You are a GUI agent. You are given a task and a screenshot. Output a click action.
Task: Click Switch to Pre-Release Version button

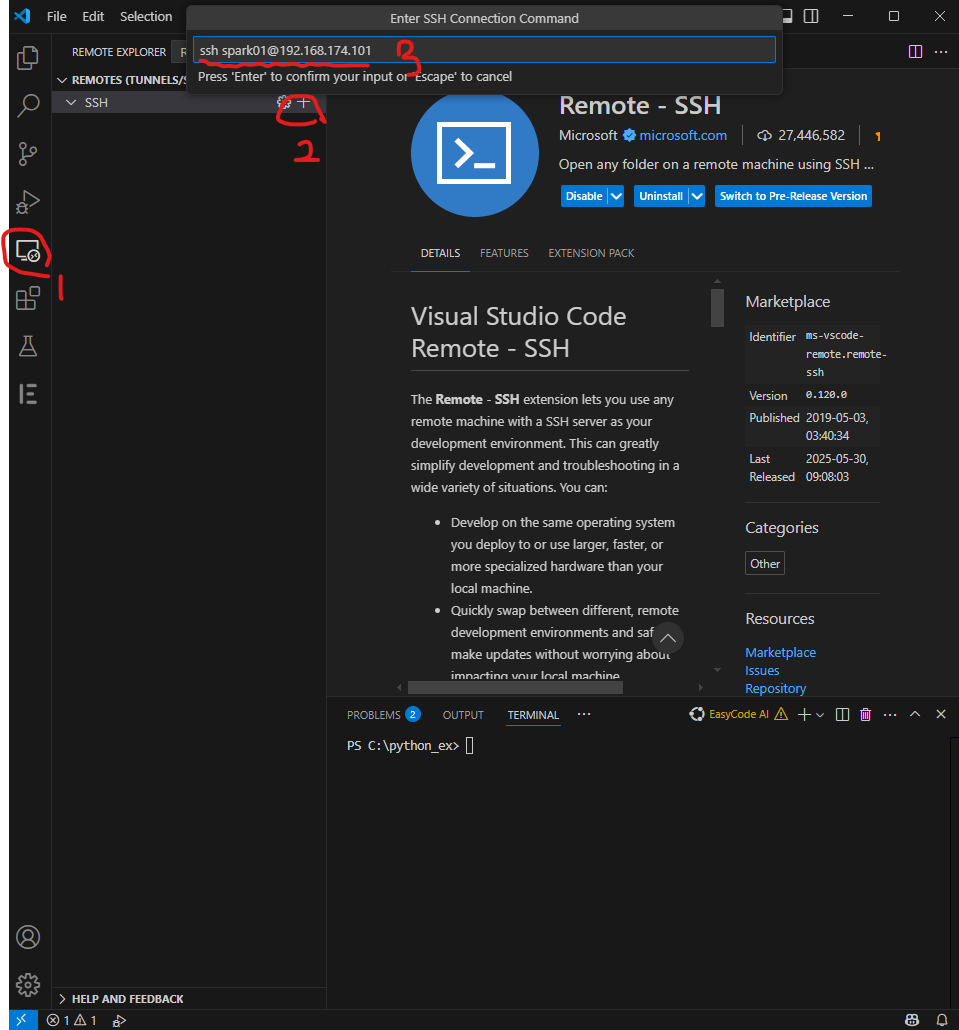(x=793, y=196)
